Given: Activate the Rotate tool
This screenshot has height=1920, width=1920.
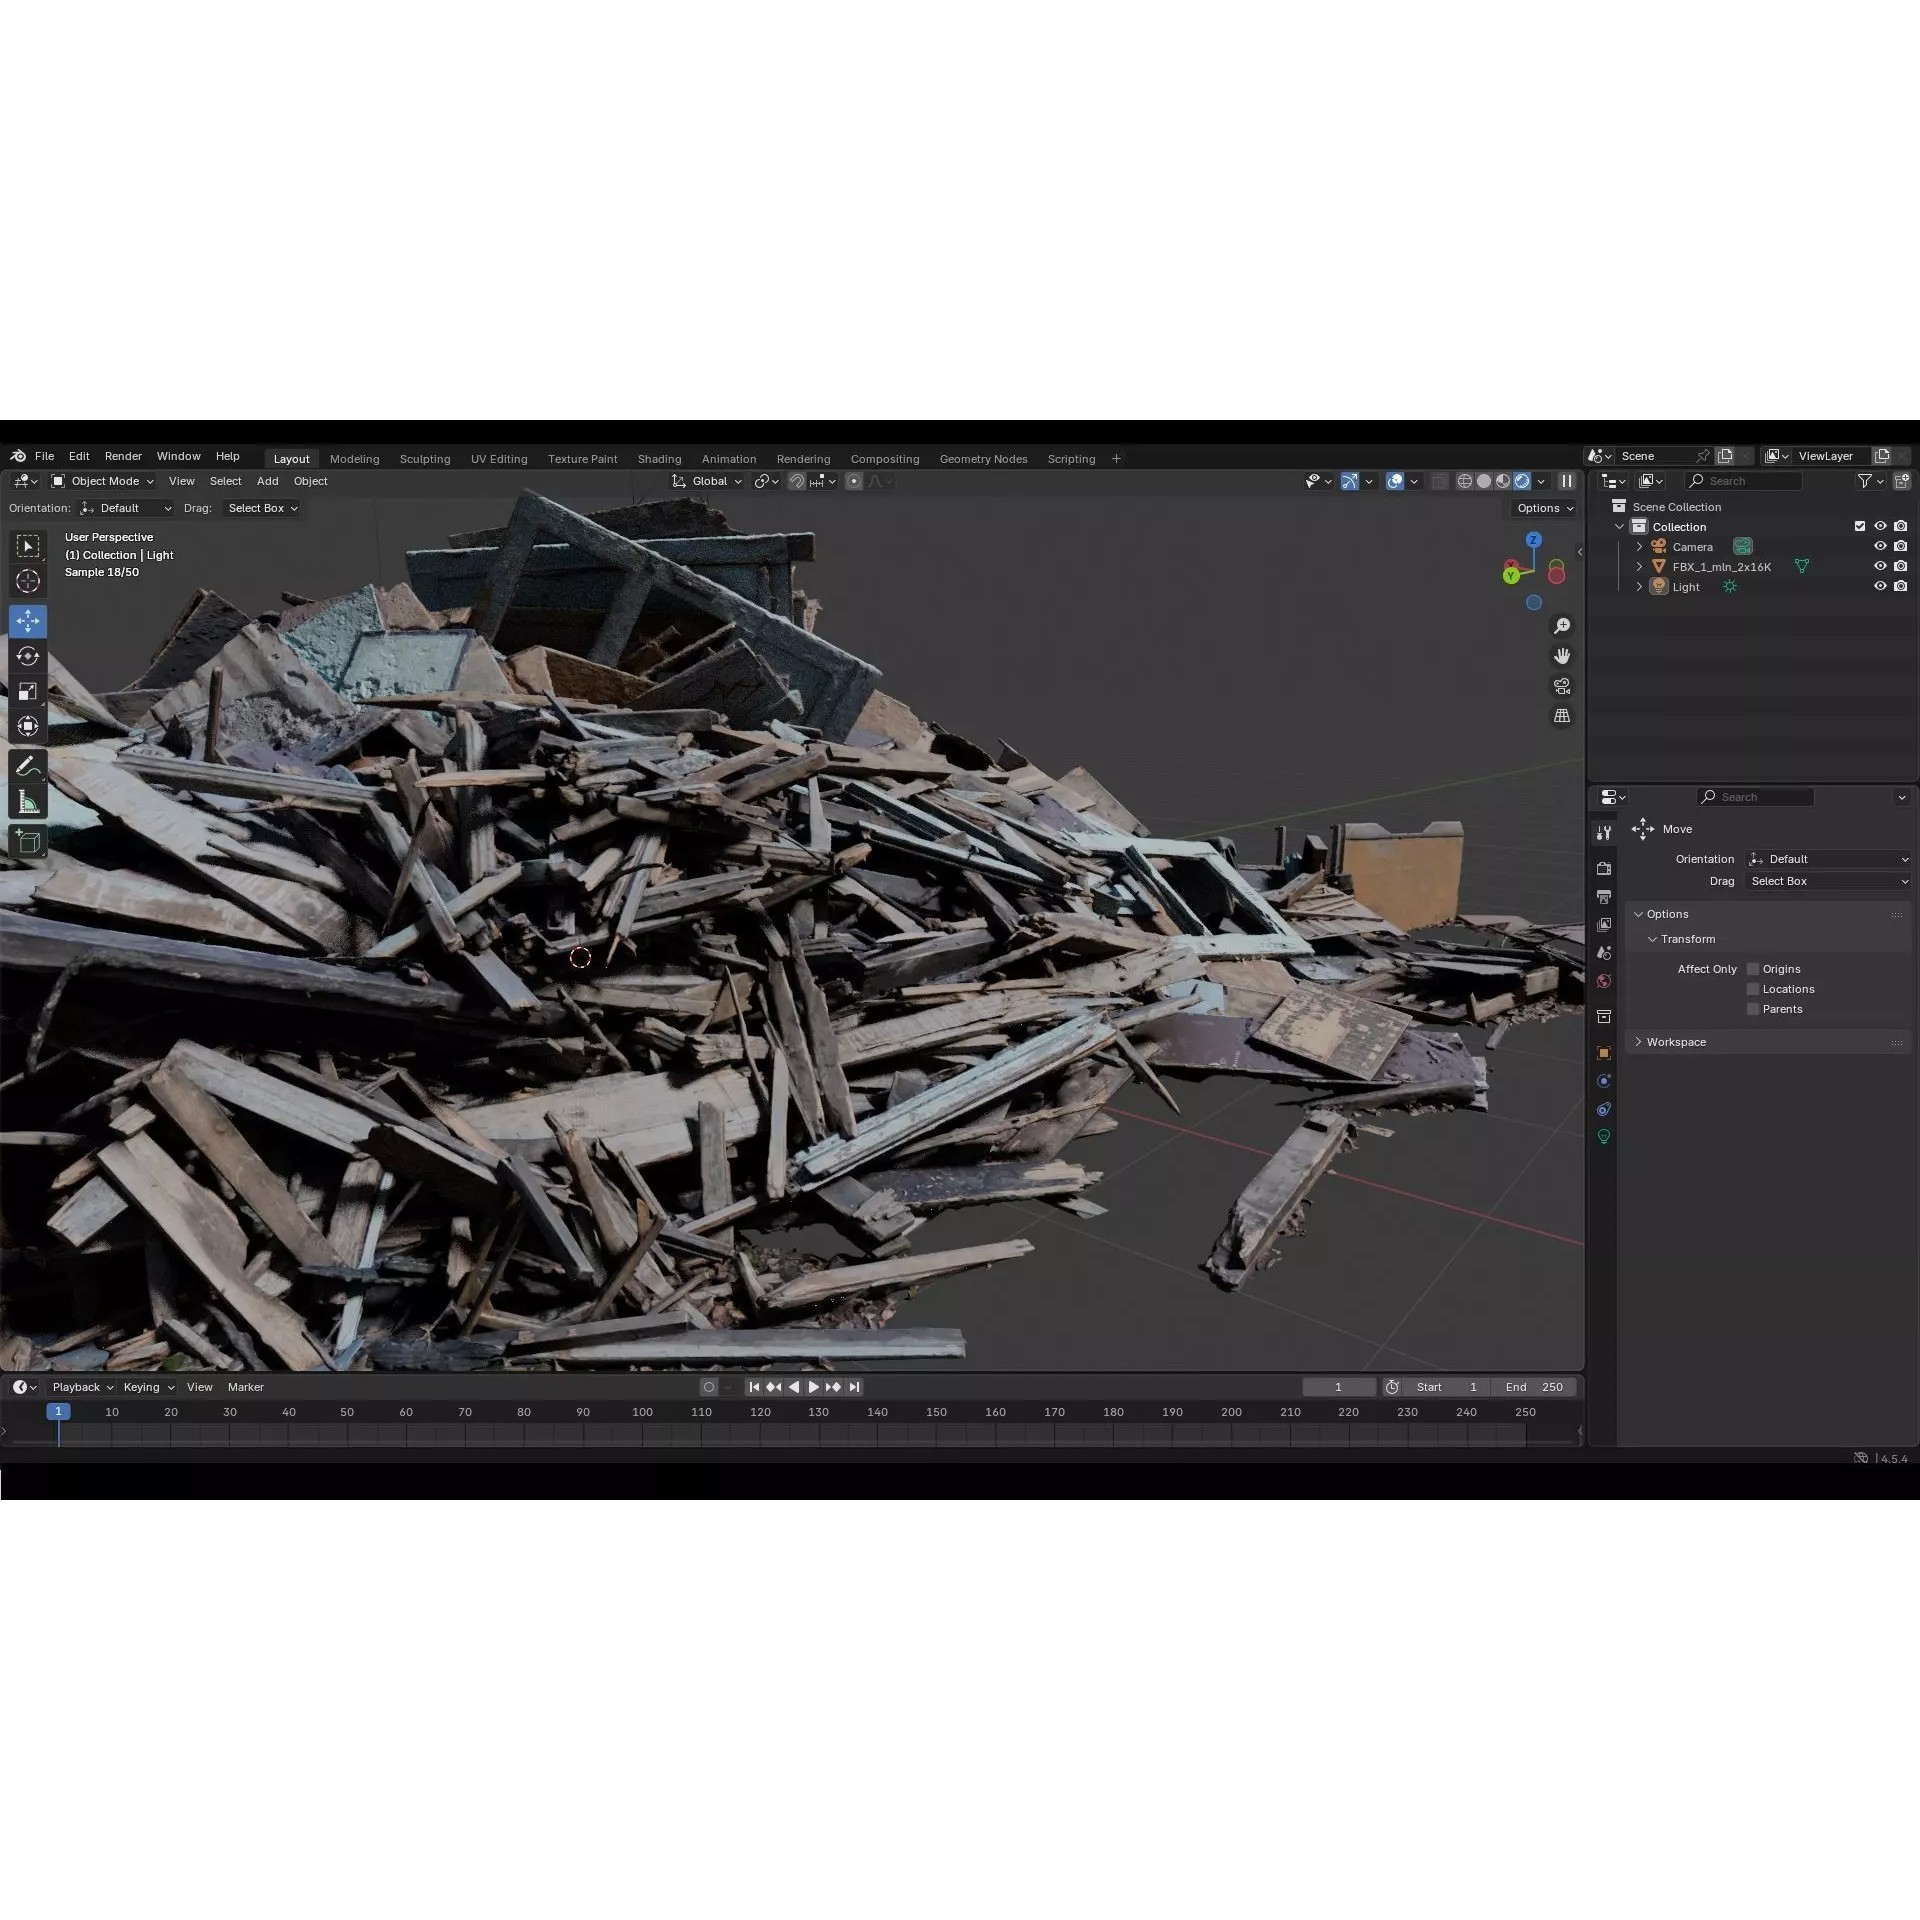Looking at the screenshot, I should click(28, 656).
